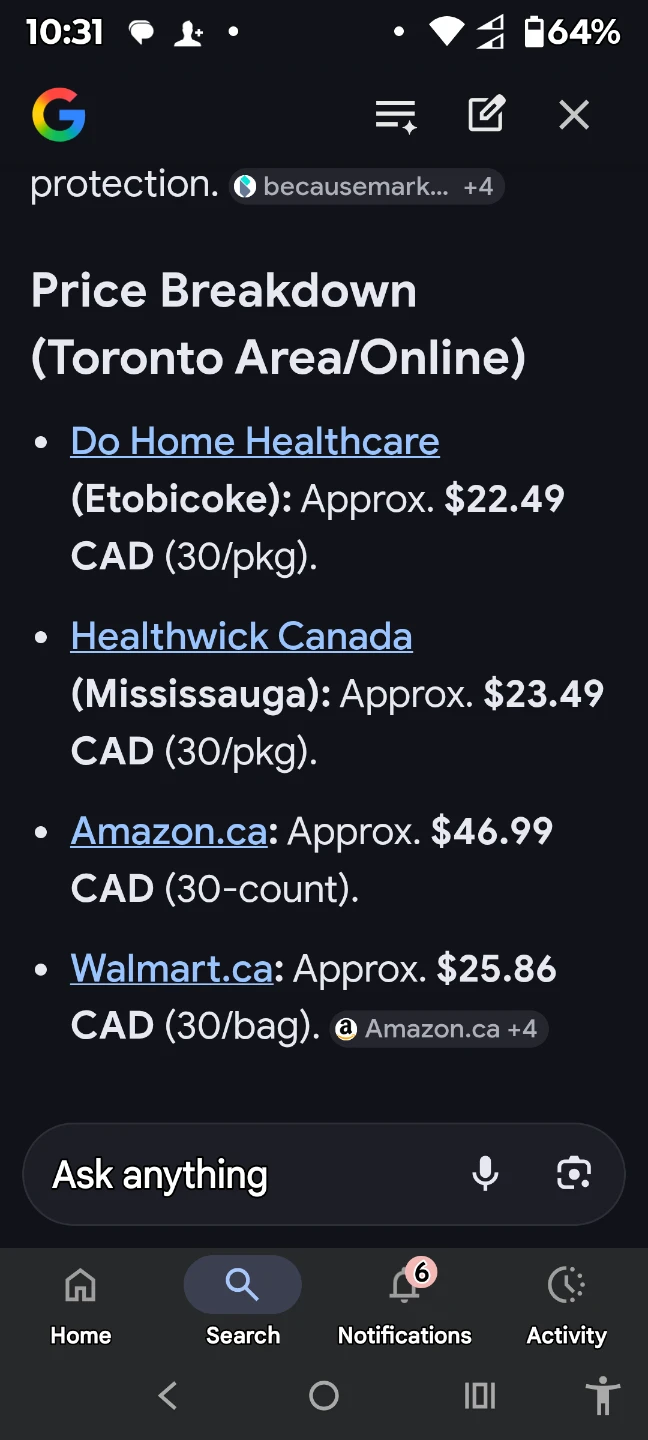648x1440 pixels.
Task: Expand becausemark... +4 sources chip
Action: 367,186
